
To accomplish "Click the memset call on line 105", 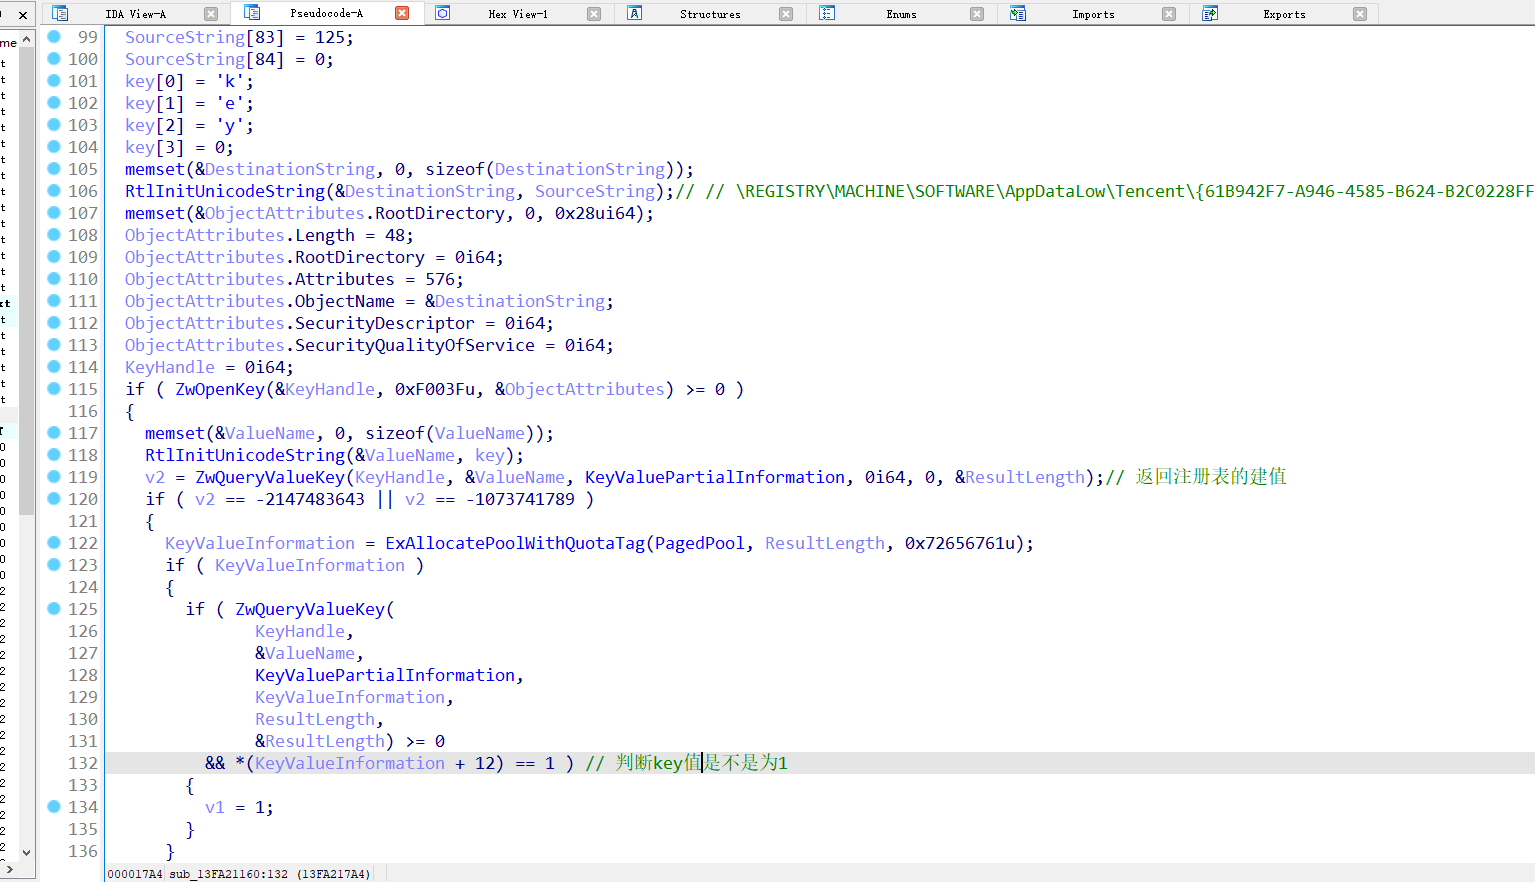I will pyautogui.click(x=155, y=169).
